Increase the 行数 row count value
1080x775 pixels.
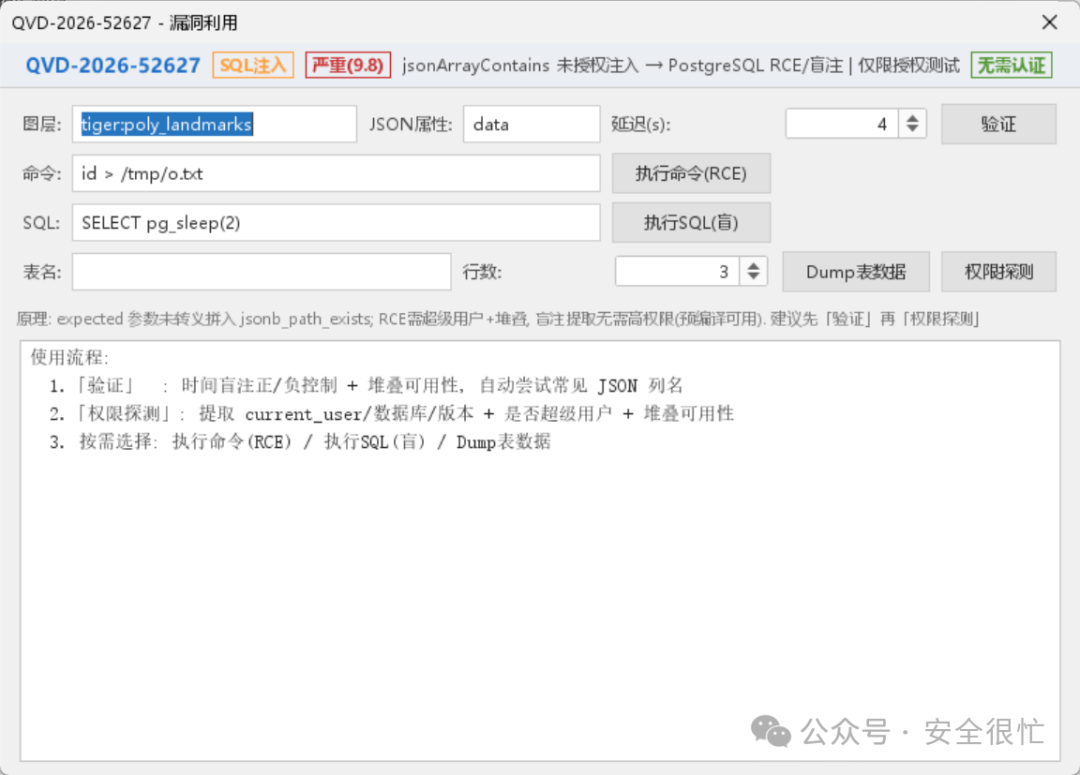[x=754, y=266]
